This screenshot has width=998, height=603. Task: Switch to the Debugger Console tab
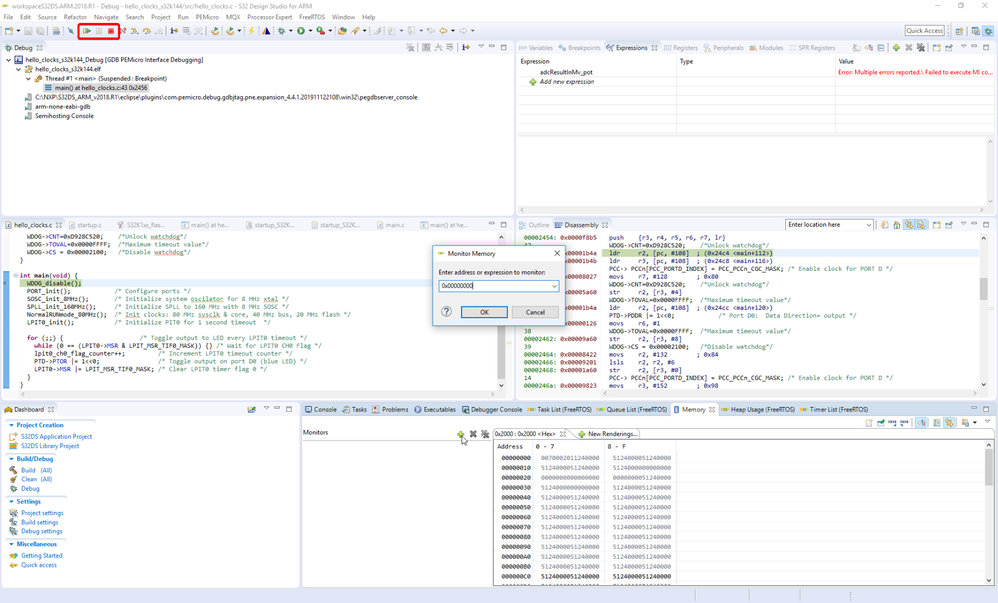coord(496,410)
